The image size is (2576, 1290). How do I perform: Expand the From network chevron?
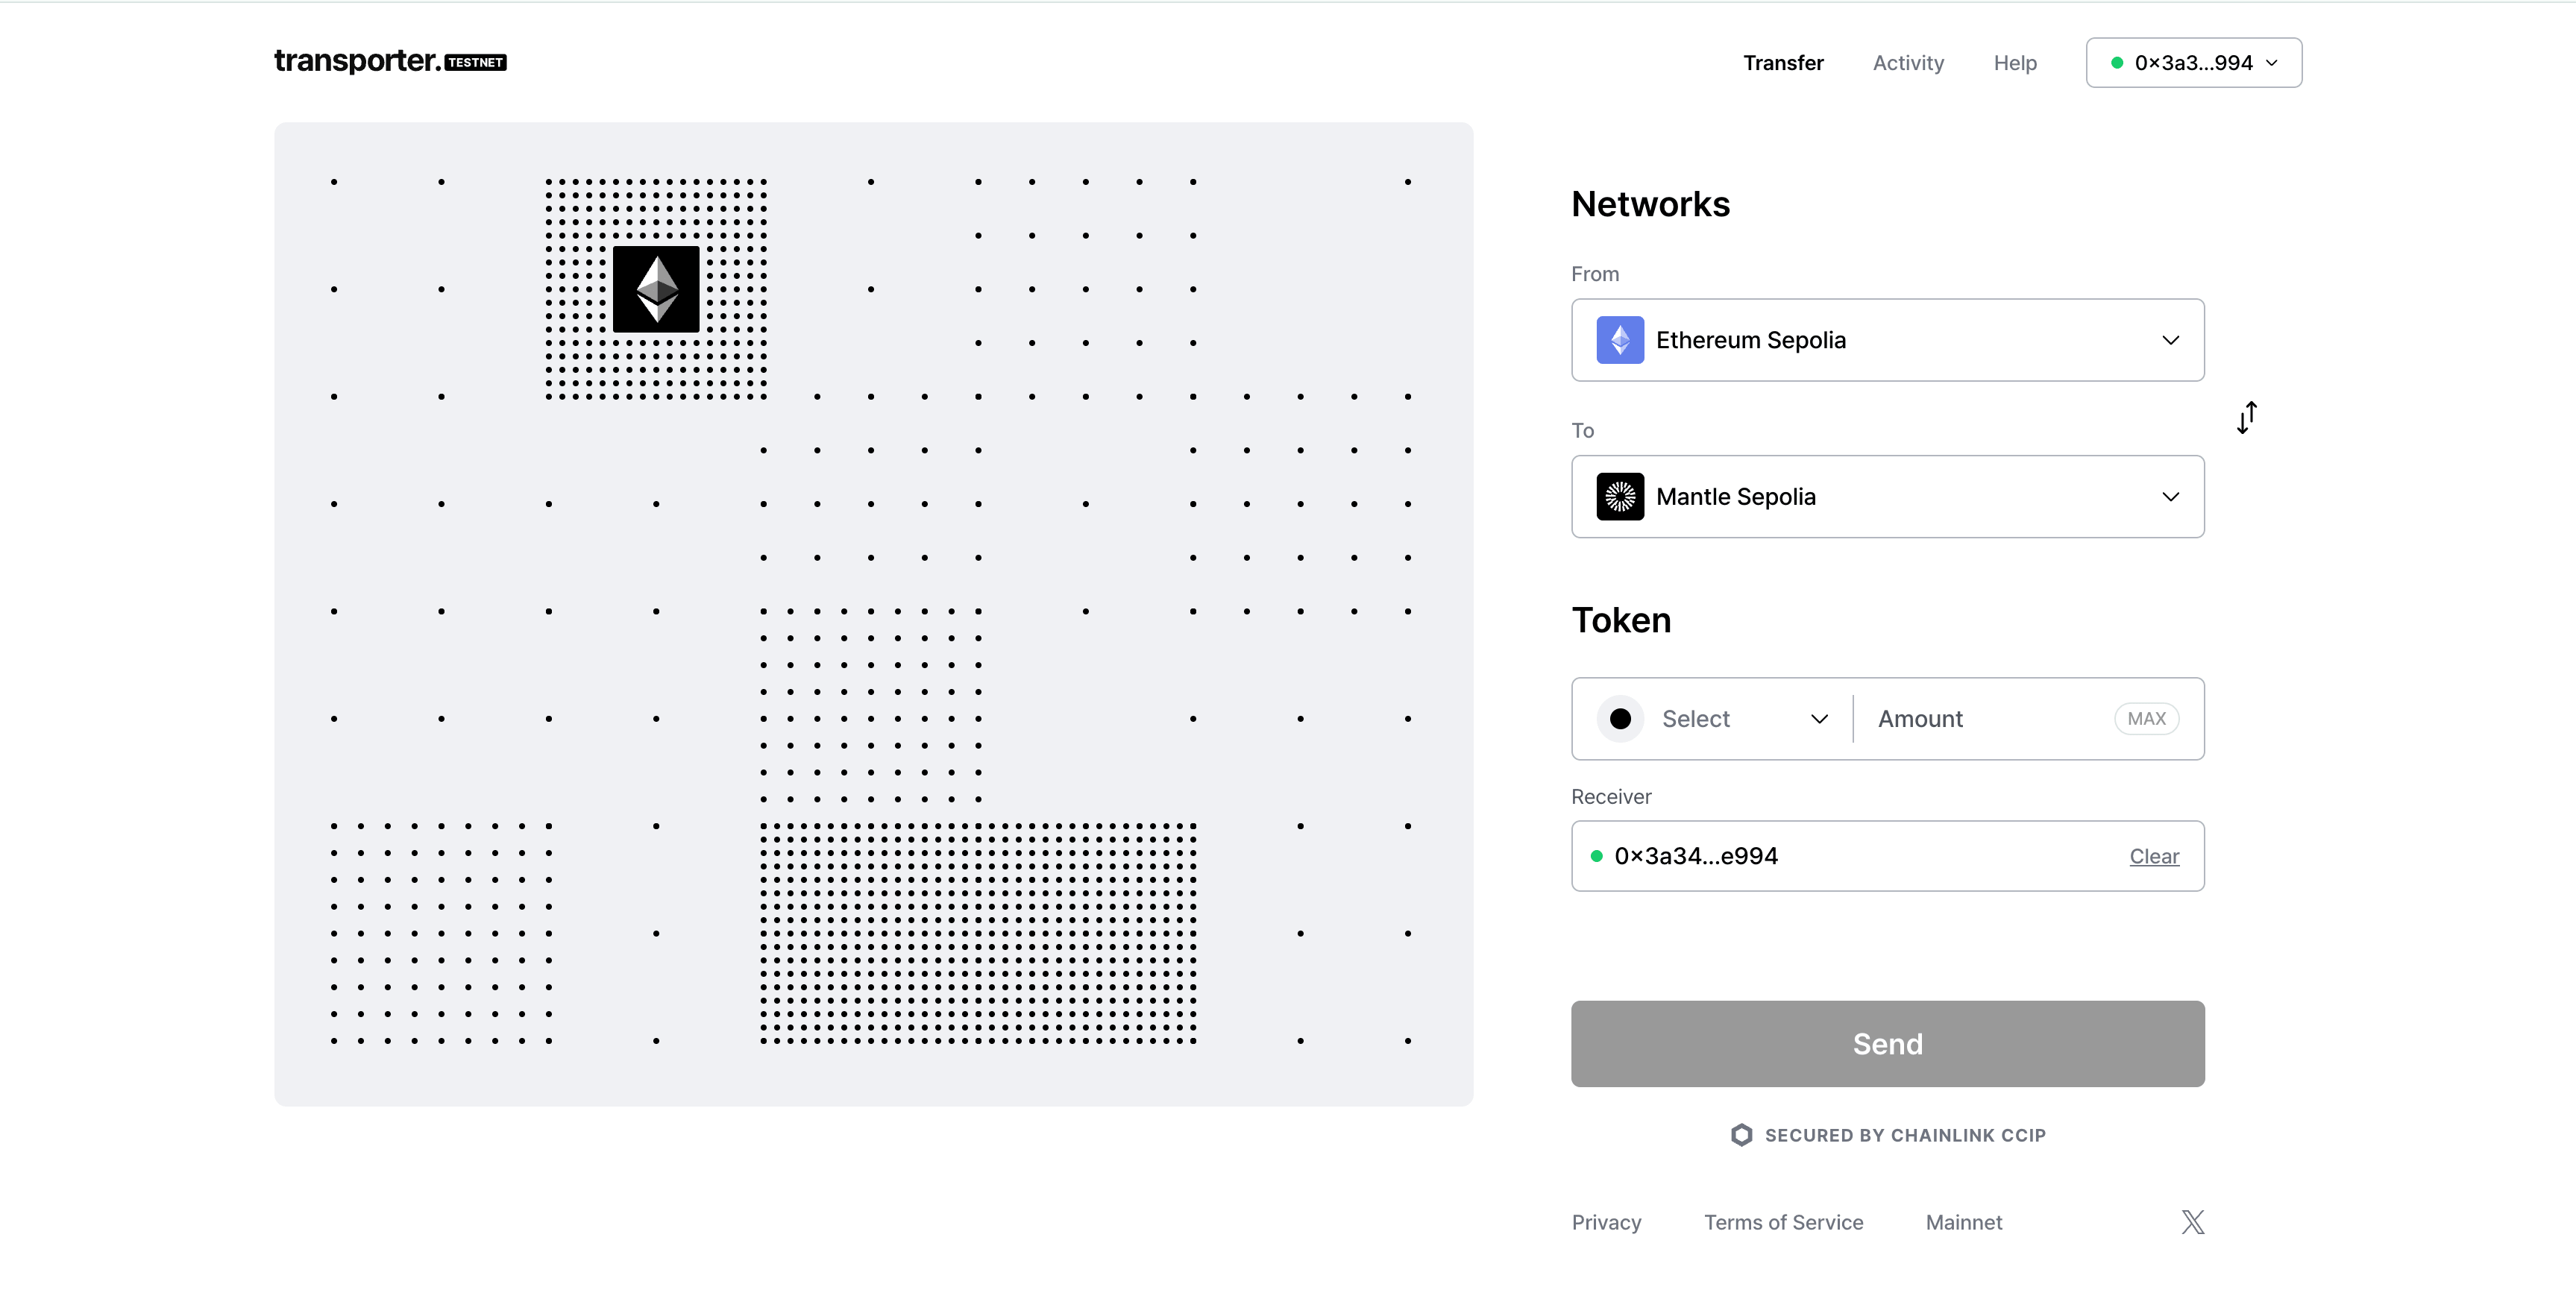coord(2170,340)
